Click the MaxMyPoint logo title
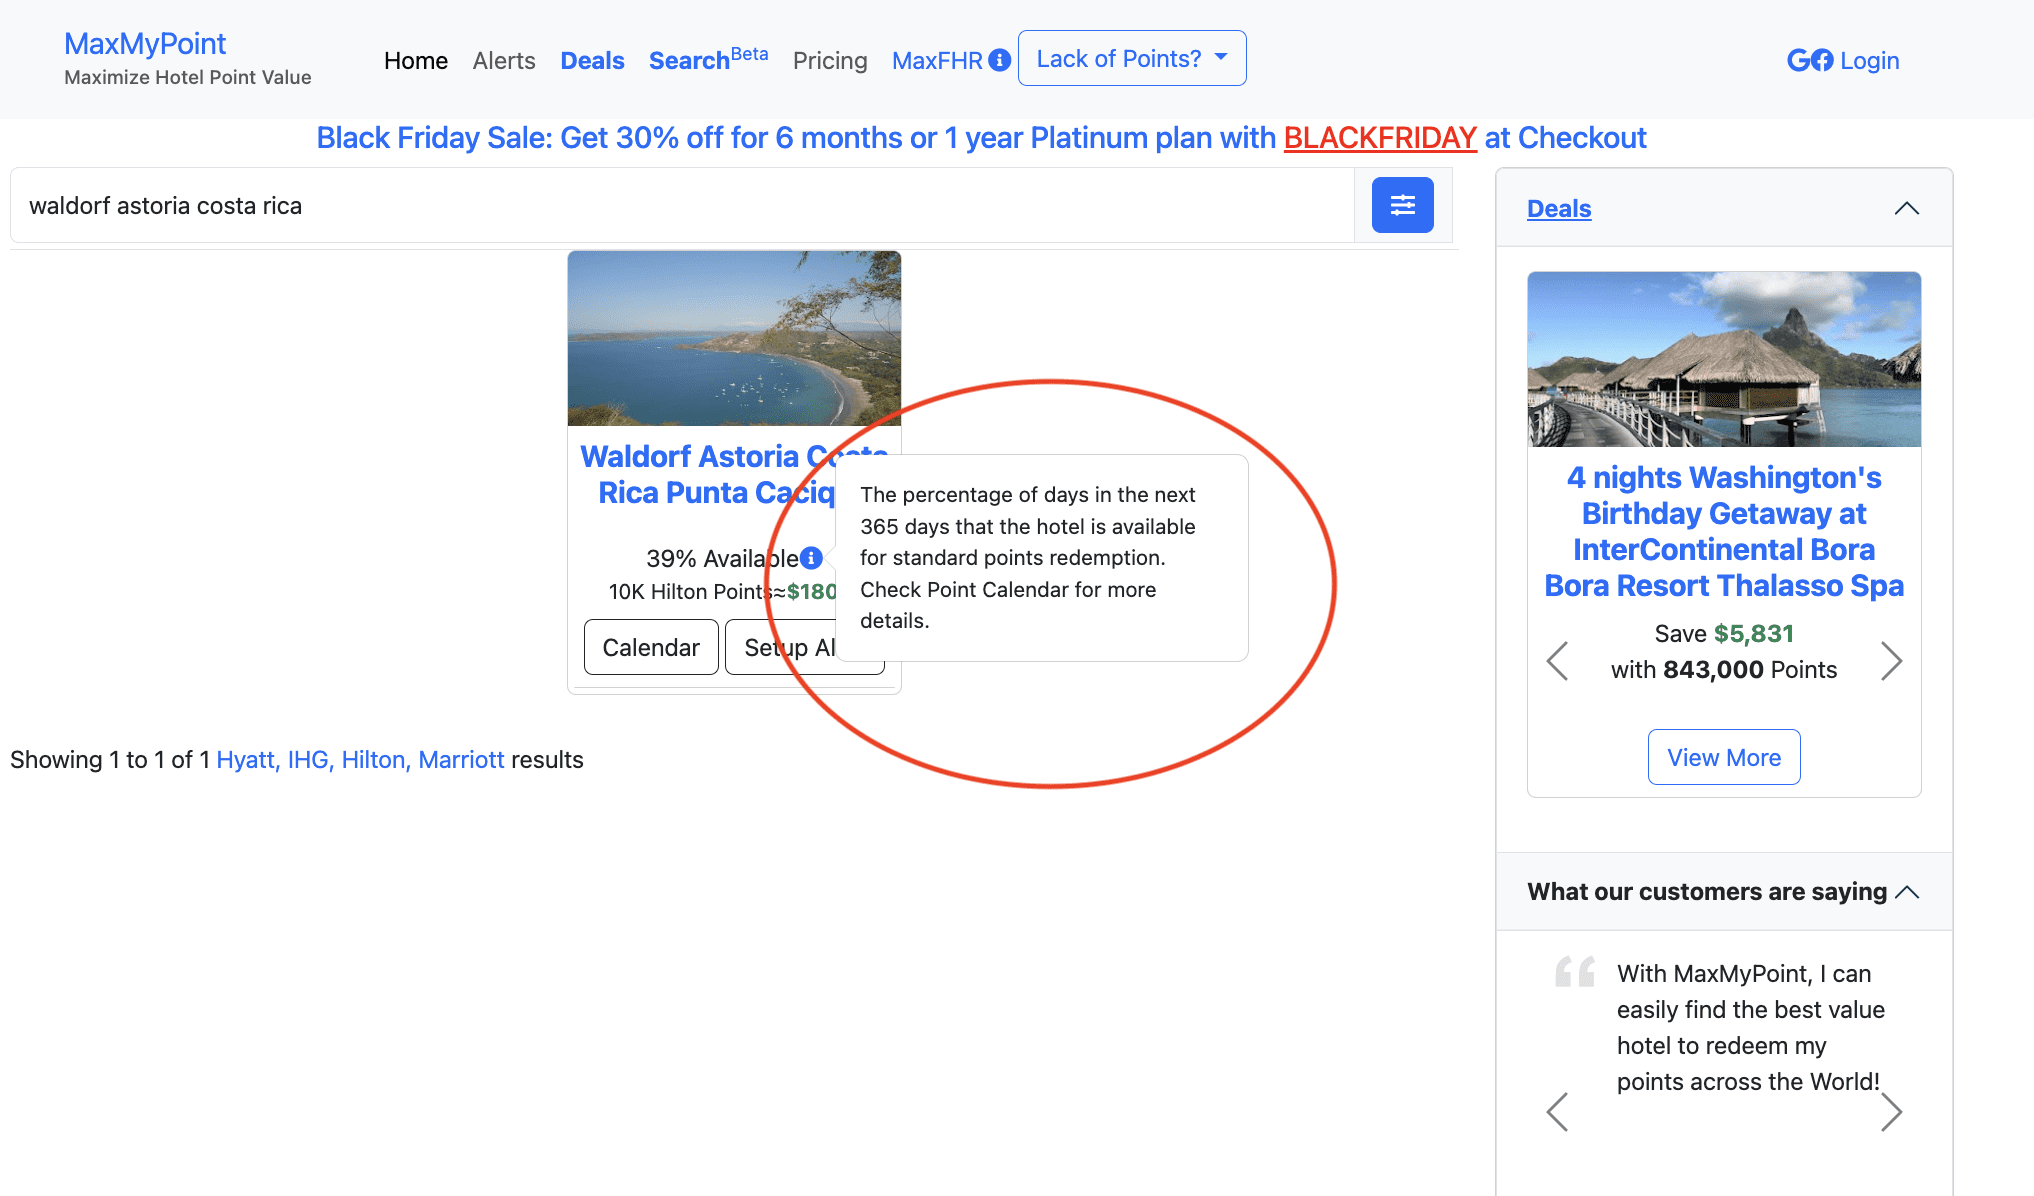 pos(145,44)
